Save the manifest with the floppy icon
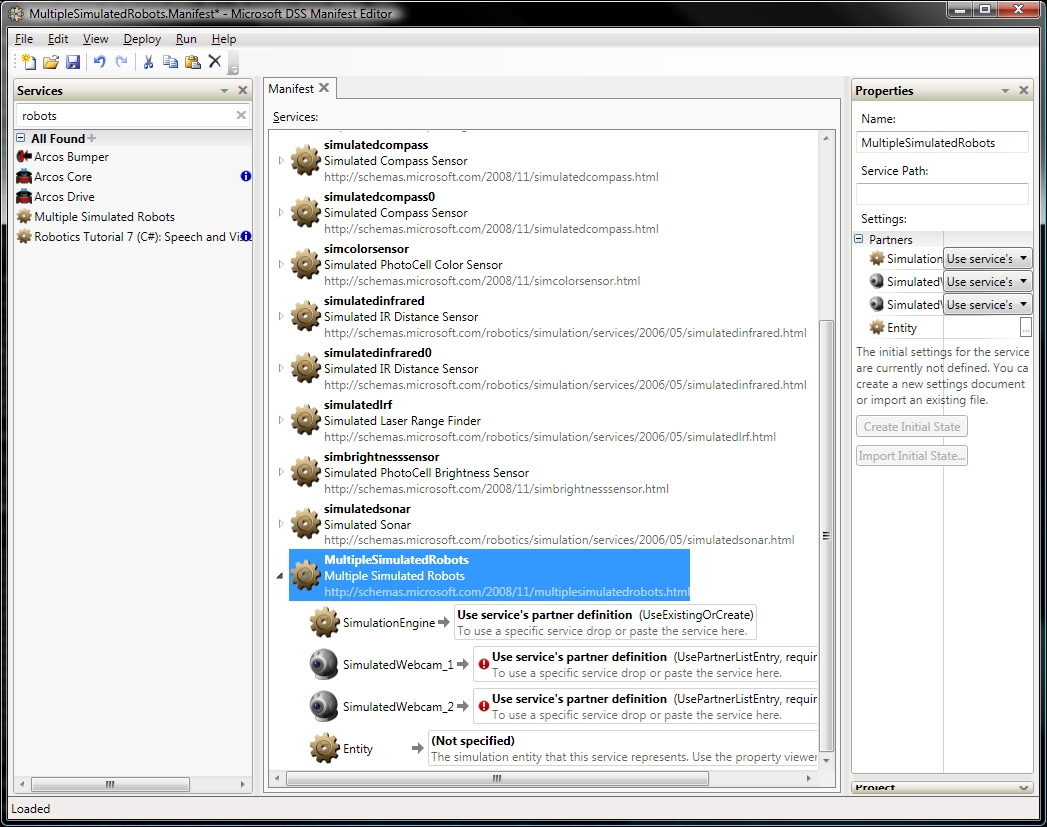Viewport: 1047px width, 827px height. pyautogui.click(x=73, y=62)
